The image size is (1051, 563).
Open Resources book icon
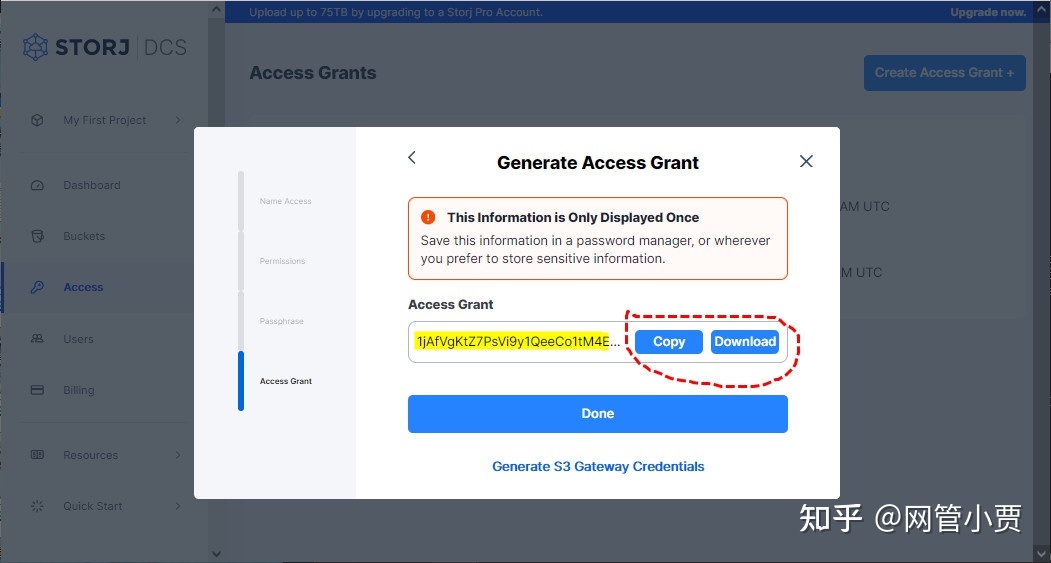(38, 454)
